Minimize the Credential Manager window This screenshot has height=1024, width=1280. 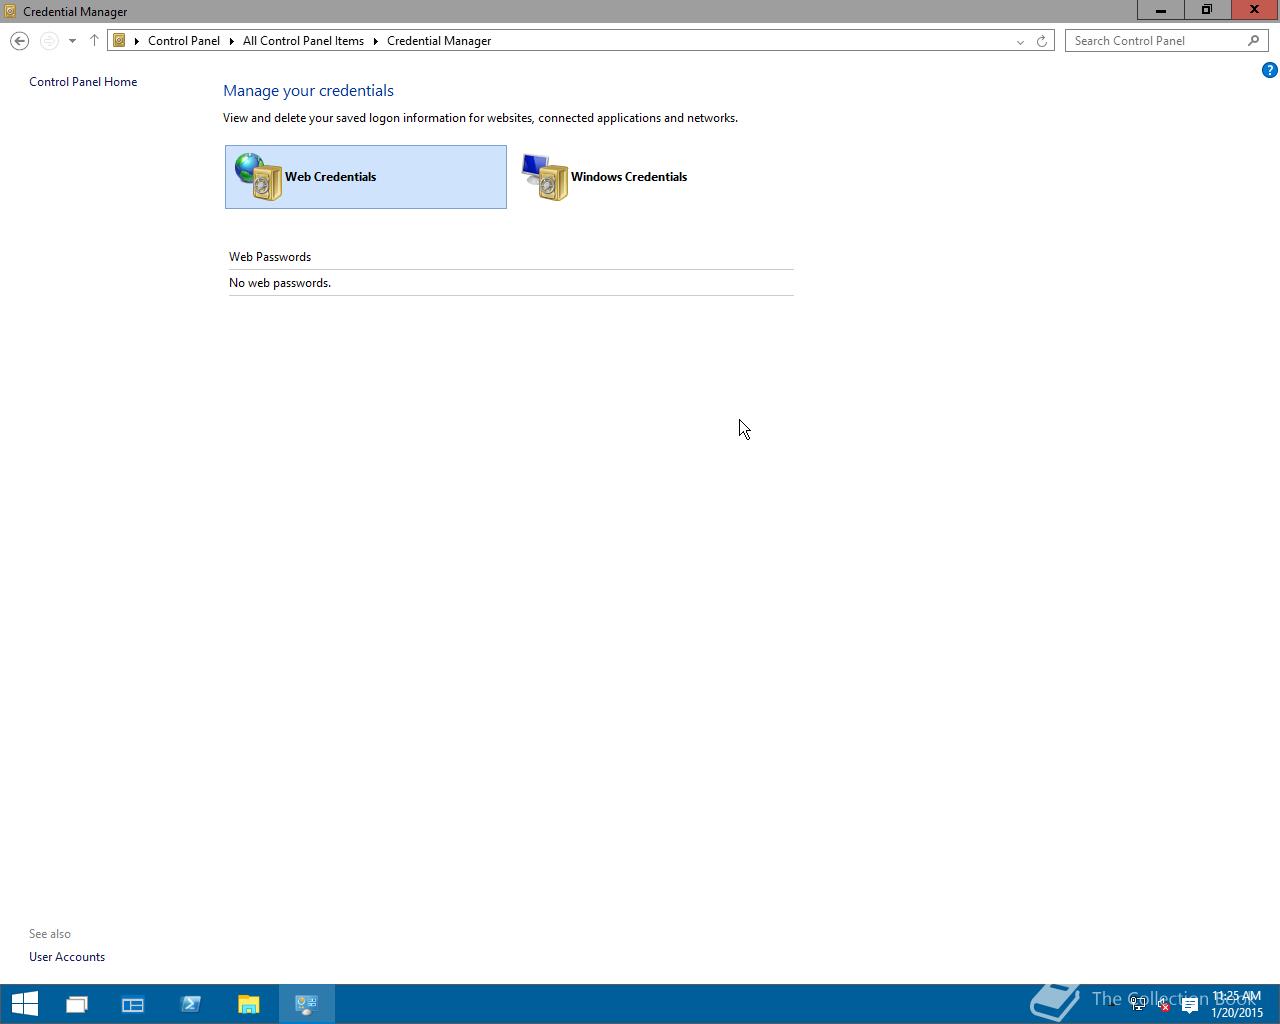pyautogui.click(x=1160, y=10)
